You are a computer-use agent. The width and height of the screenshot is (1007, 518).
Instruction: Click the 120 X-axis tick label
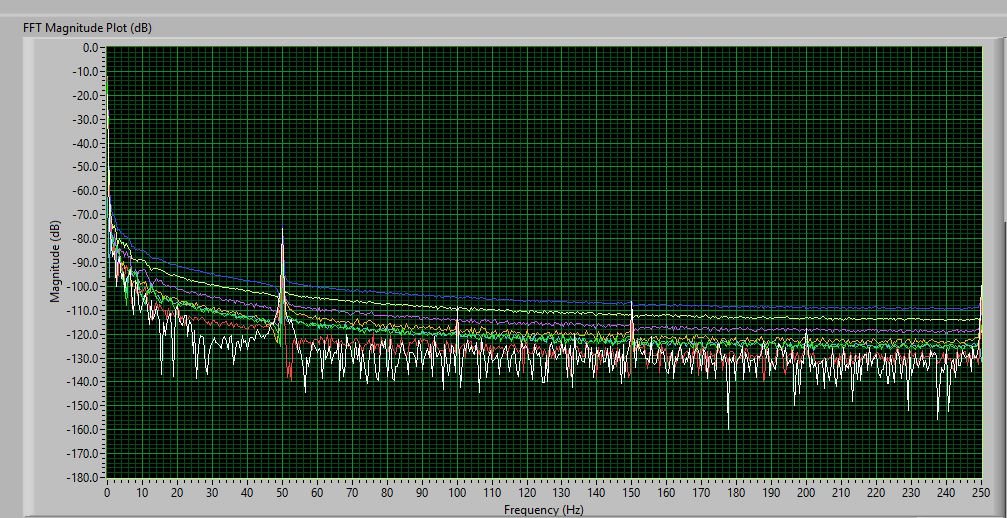527,492
